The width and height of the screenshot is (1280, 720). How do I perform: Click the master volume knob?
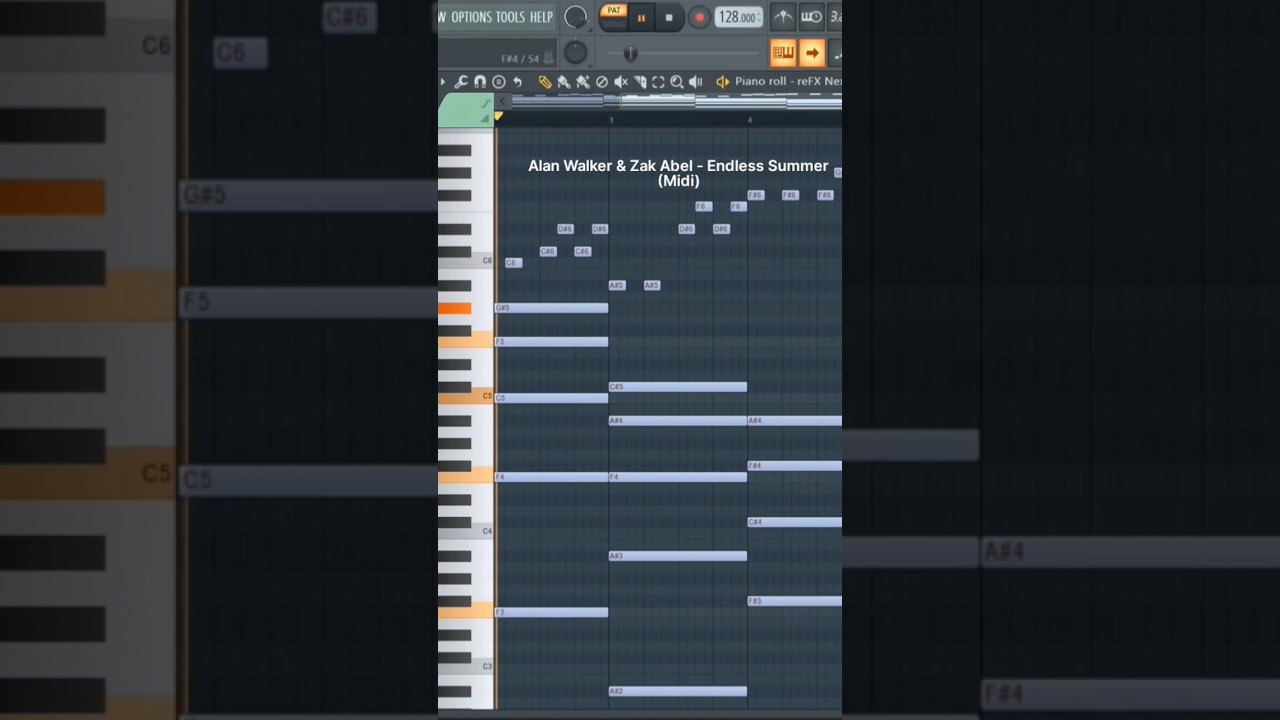point(575,17)
